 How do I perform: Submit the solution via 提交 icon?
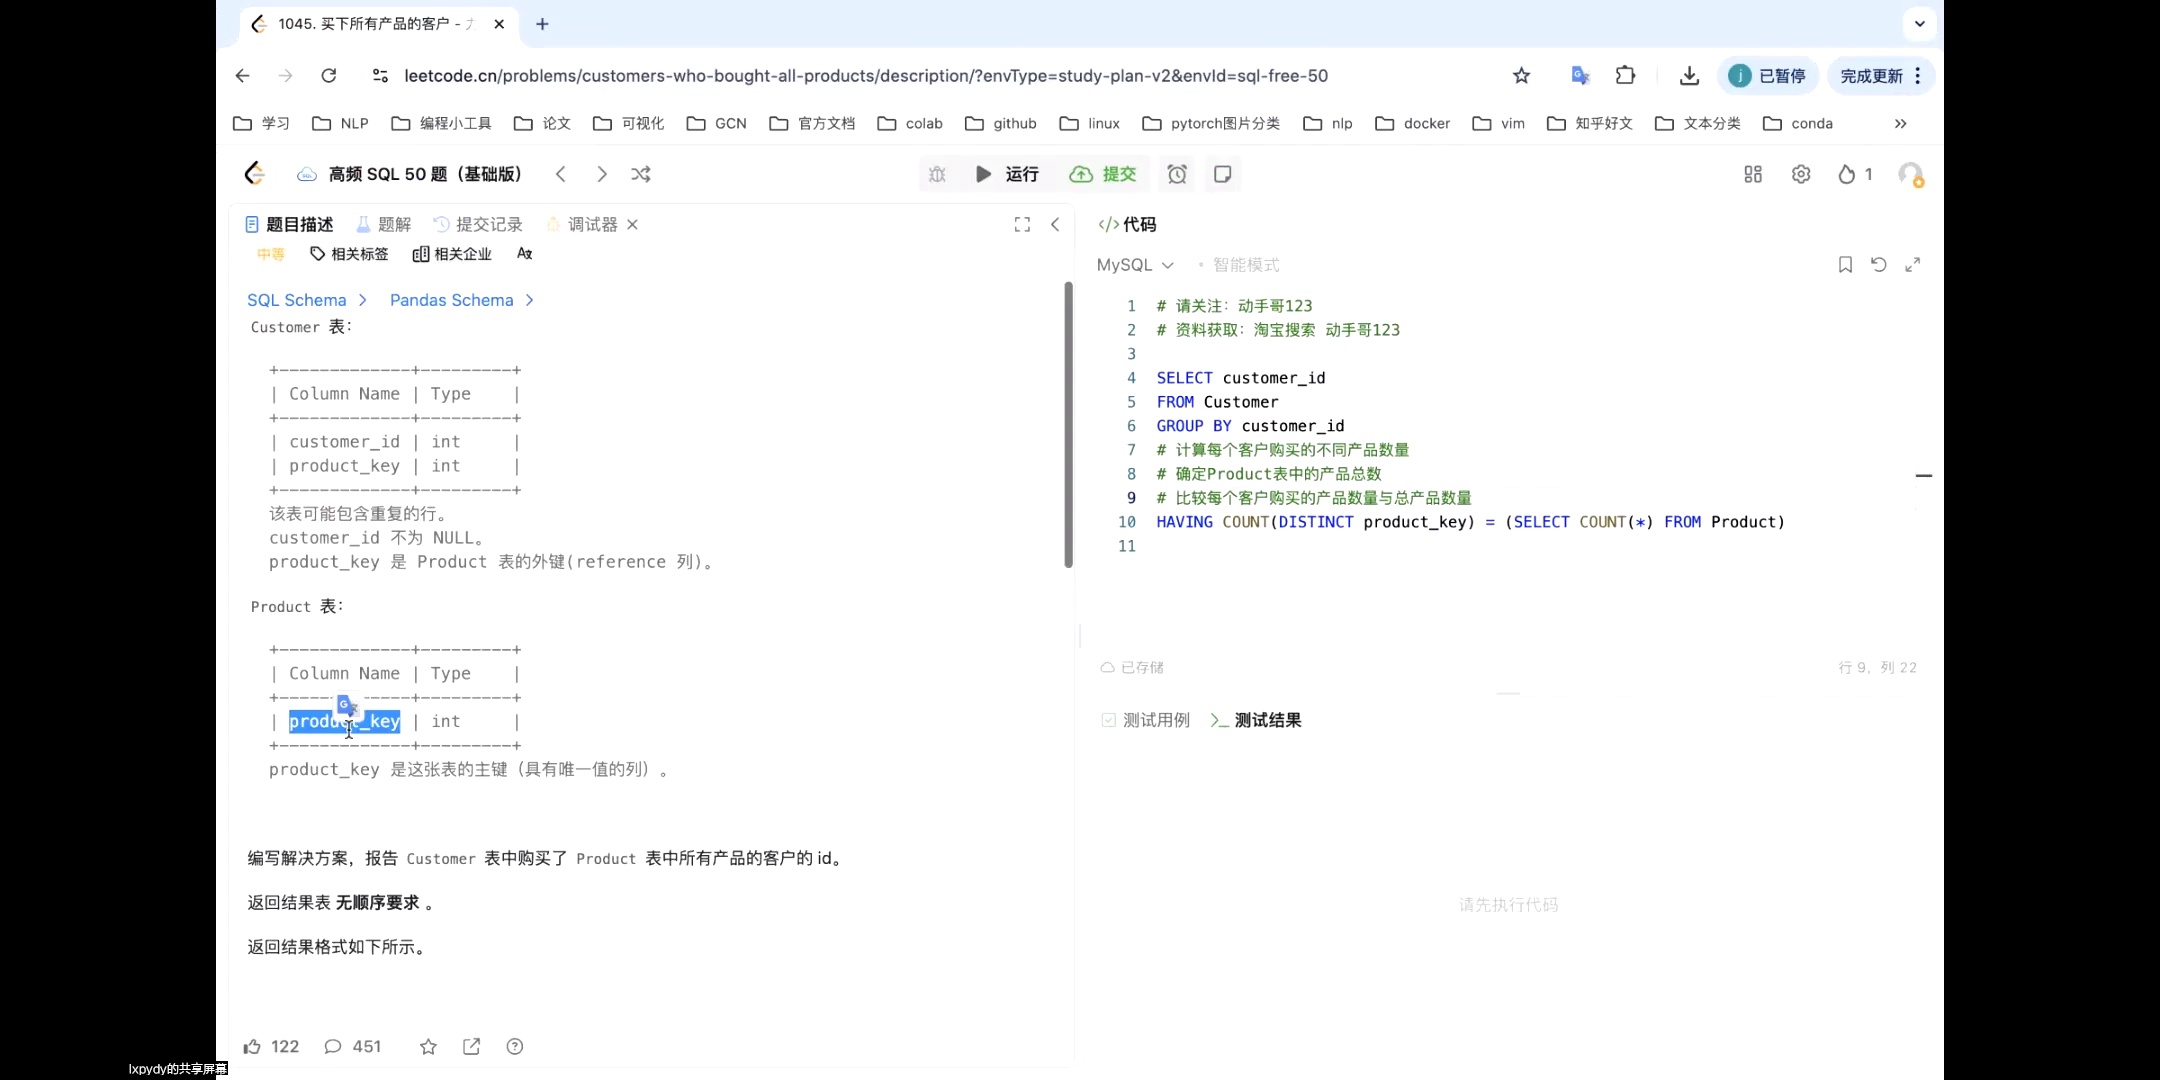1101,174
